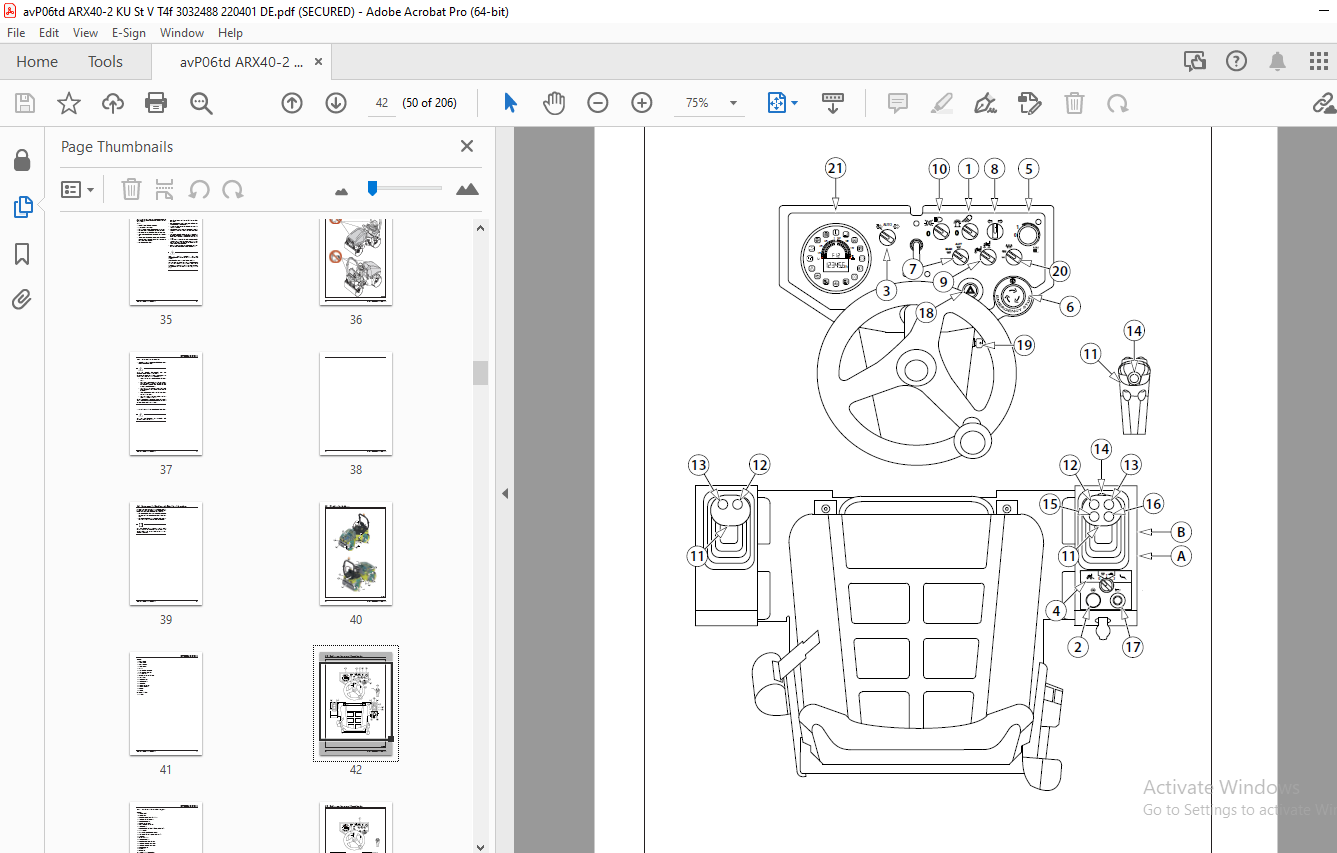Select the highlighter text tool
This screenshot has width=1337, height=853.
(942, 103)
